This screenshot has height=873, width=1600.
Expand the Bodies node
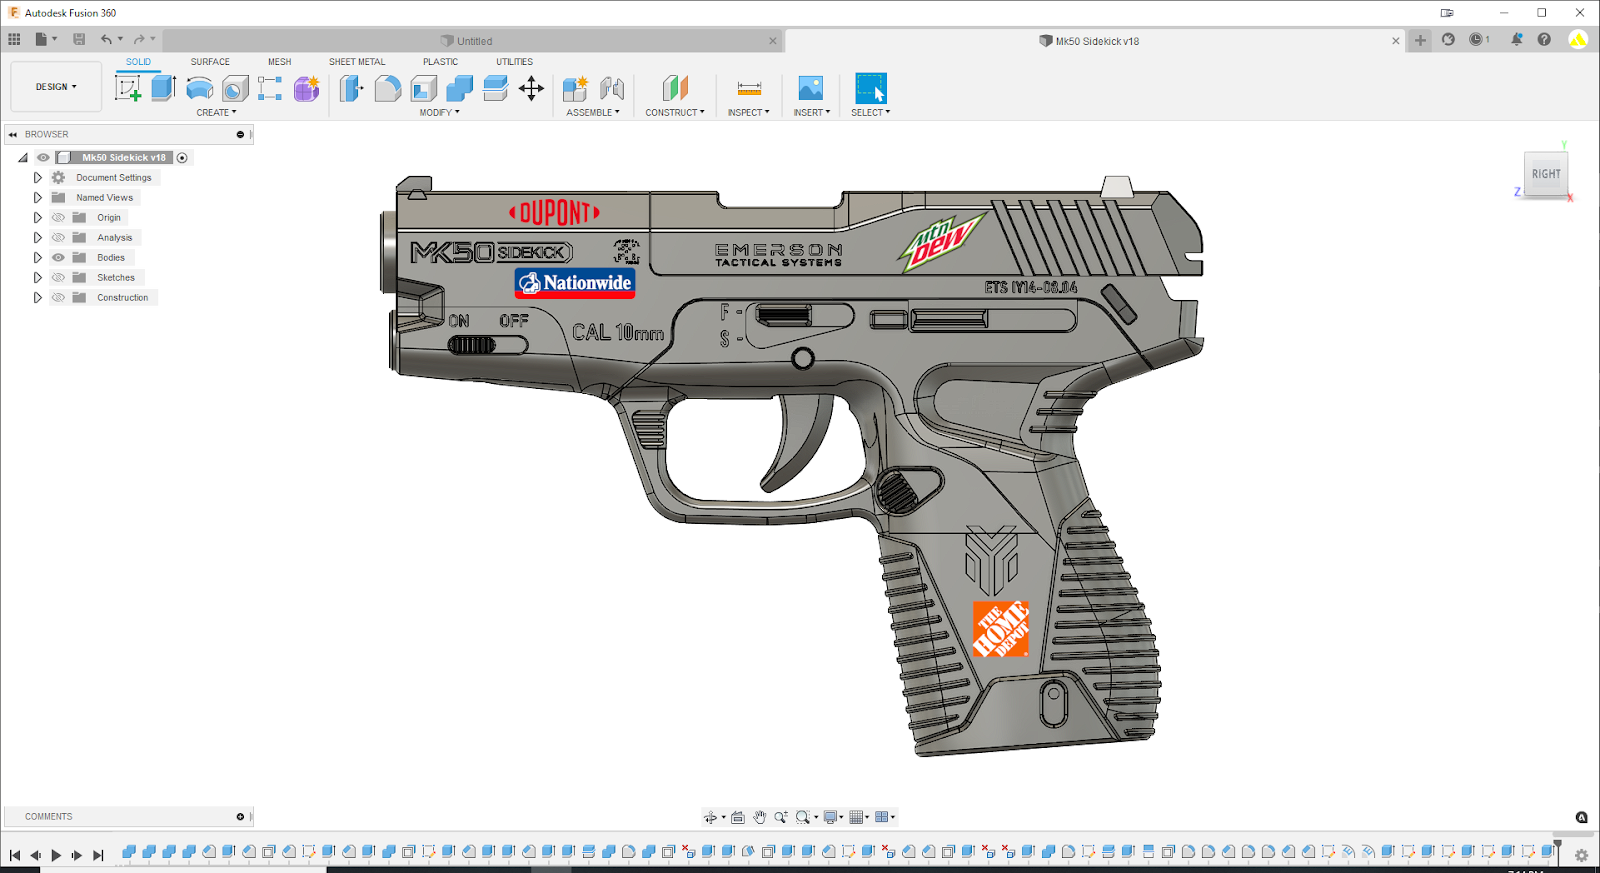(37, 257)
